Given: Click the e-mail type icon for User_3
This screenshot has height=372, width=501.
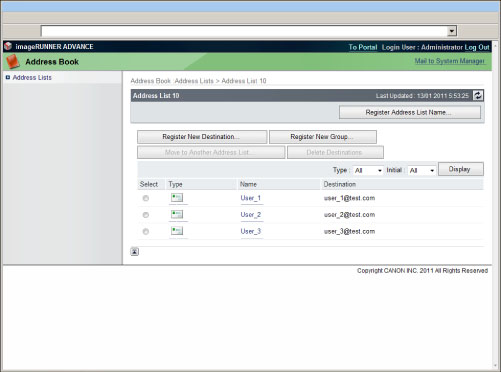Looking at the screenshot, I should point(177,230).
